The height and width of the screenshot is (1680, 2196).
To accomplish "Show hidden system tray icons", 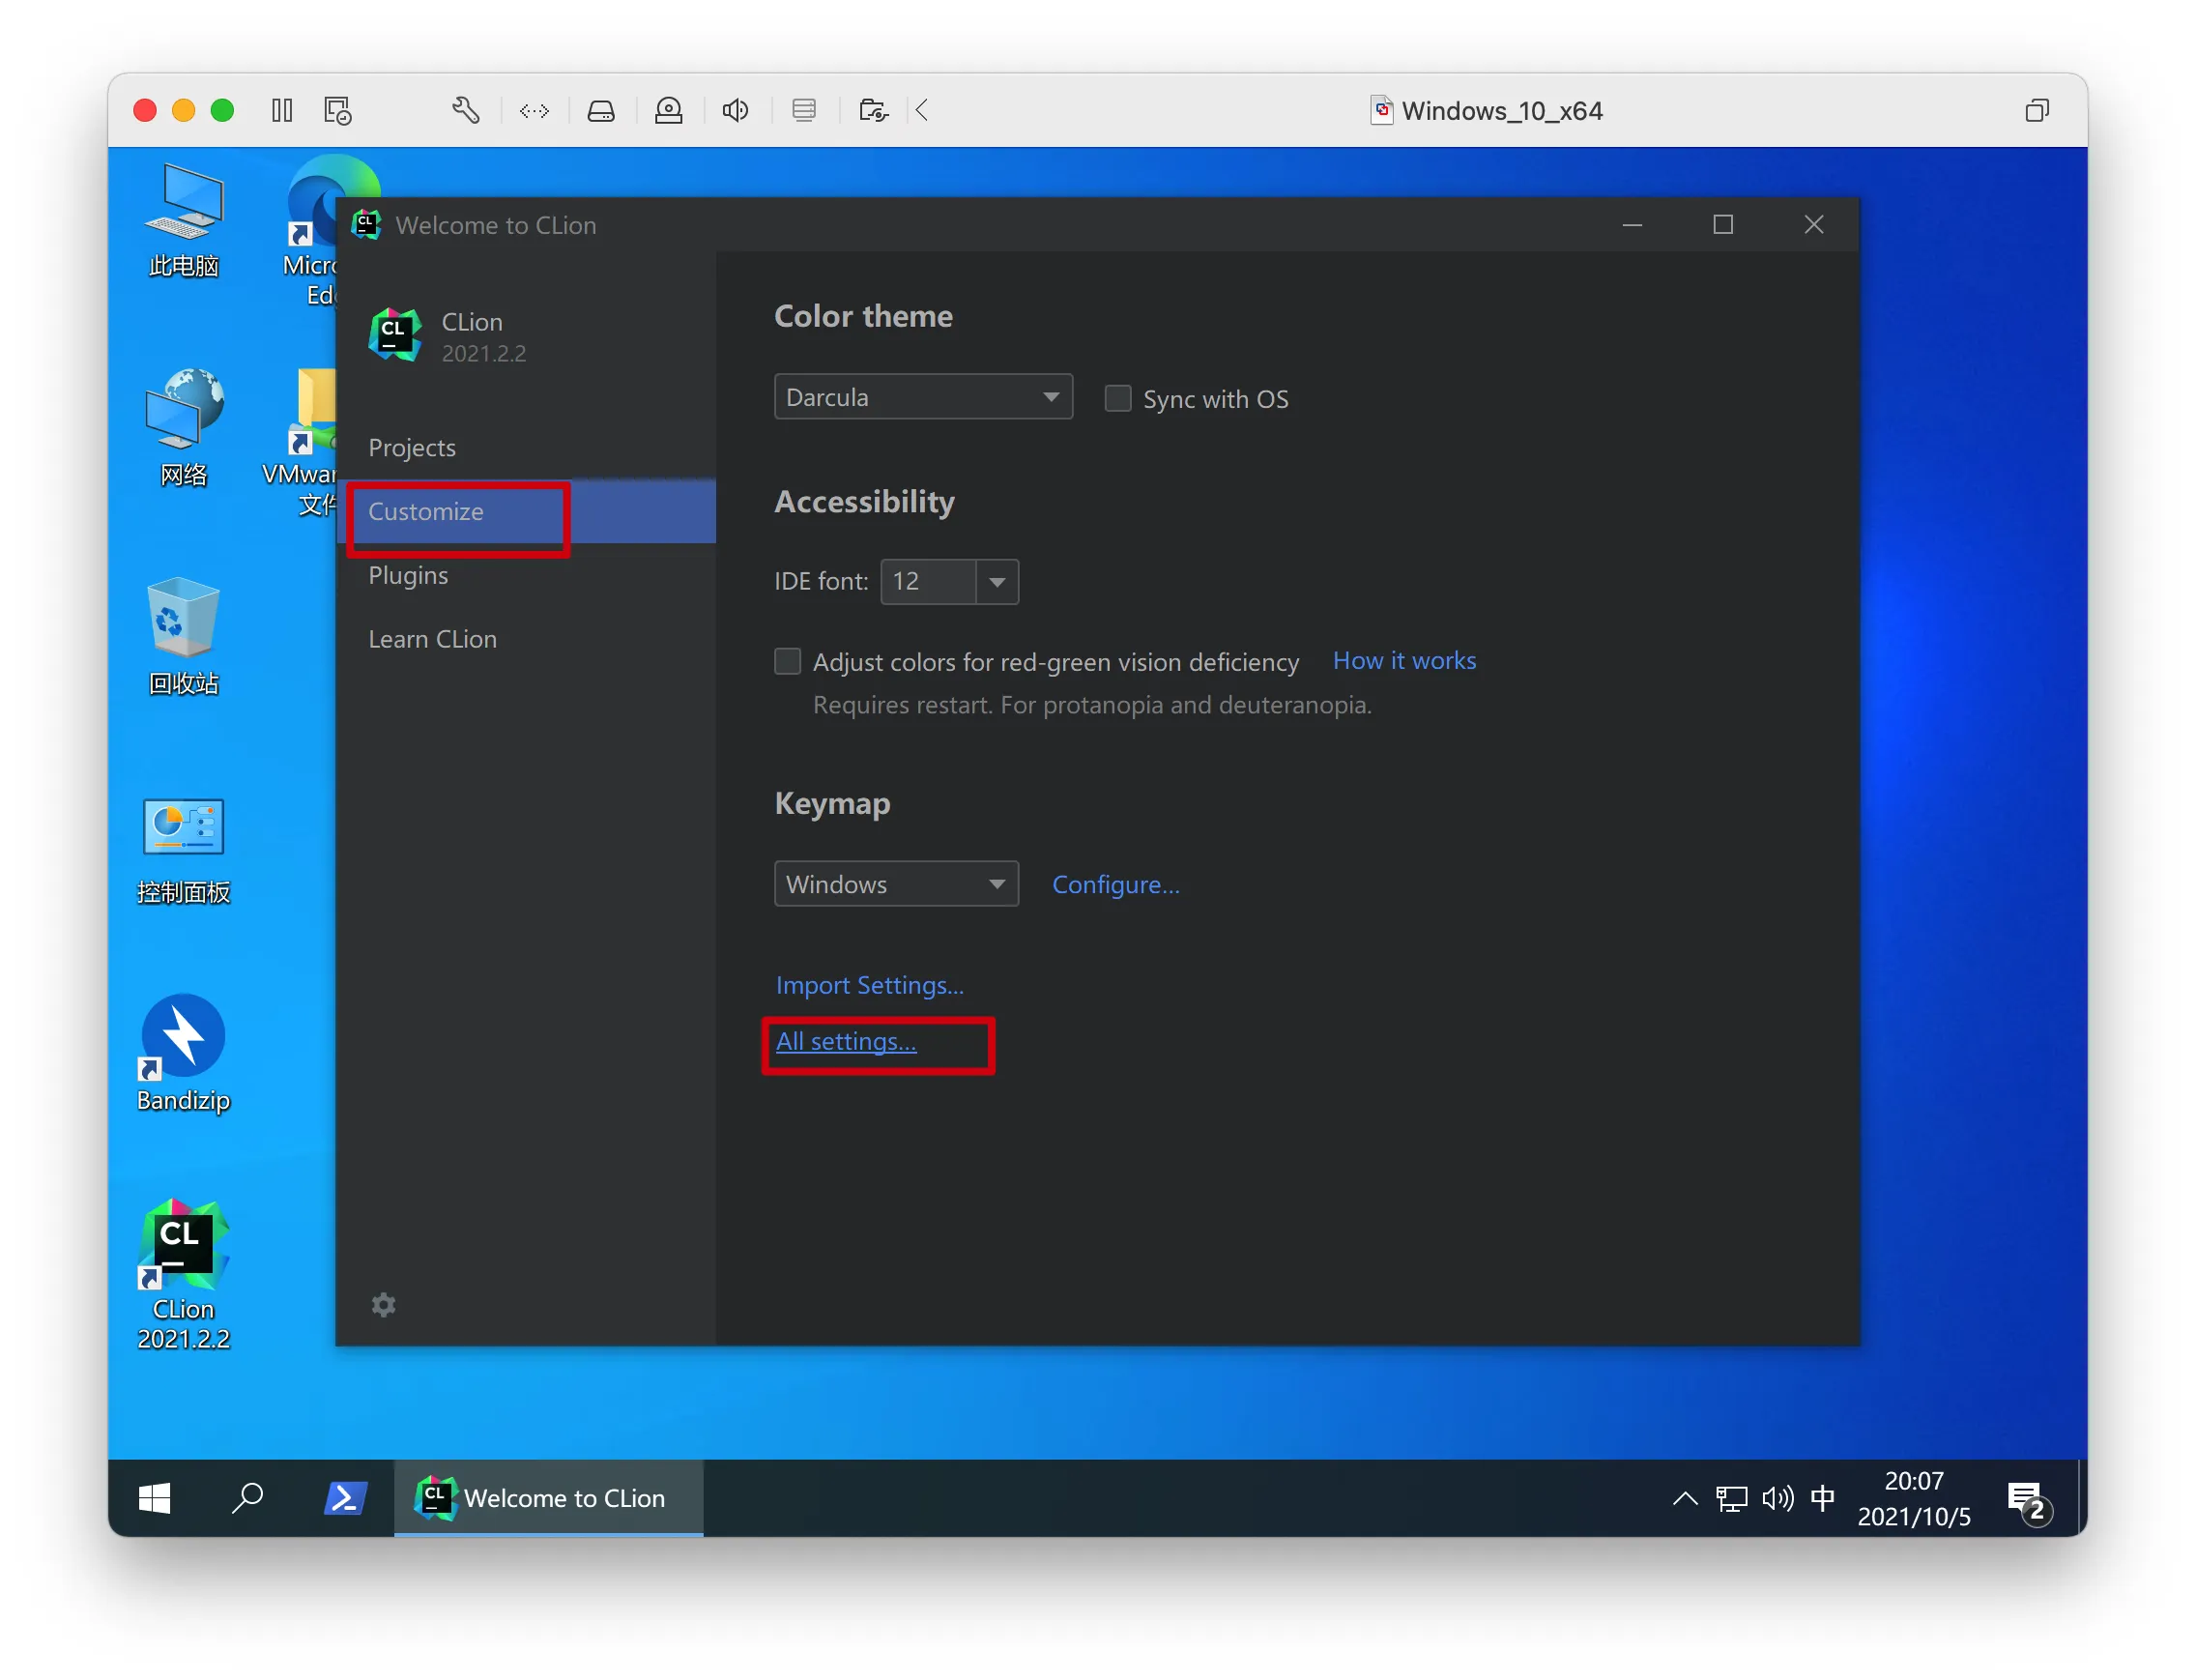I will [1685, 1498].
